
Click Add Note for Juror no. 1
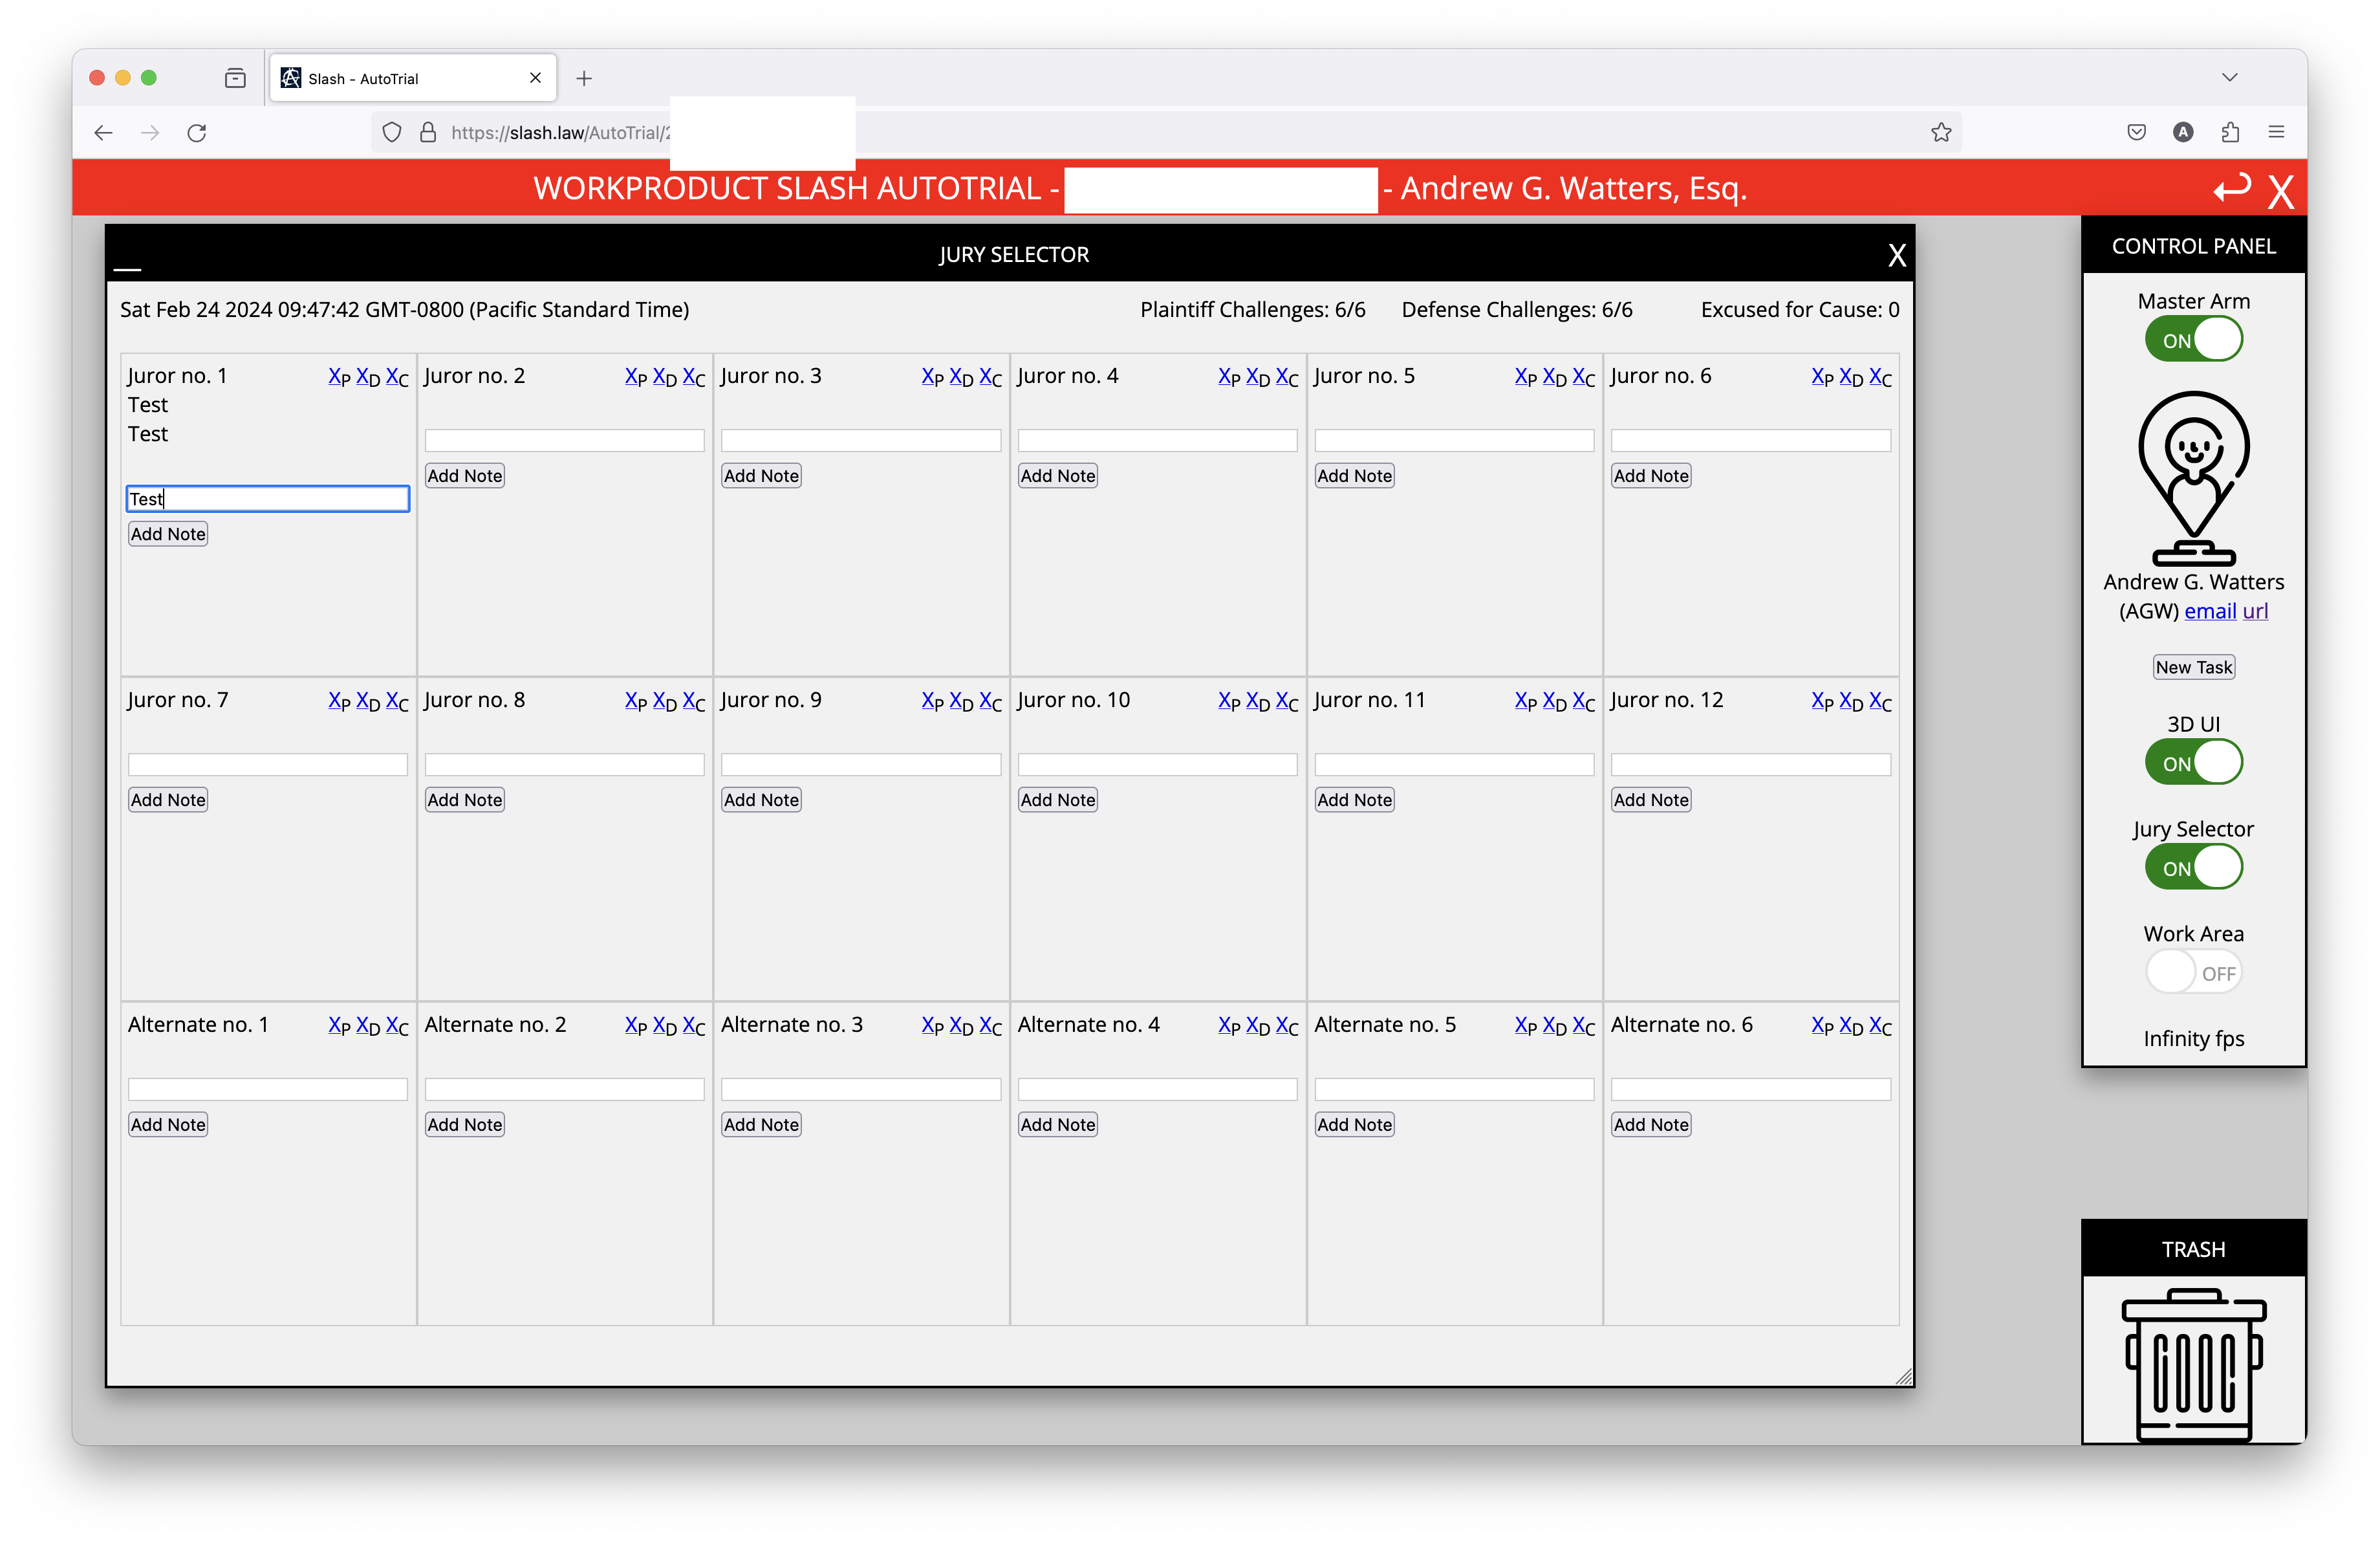(x=168, y=534)
